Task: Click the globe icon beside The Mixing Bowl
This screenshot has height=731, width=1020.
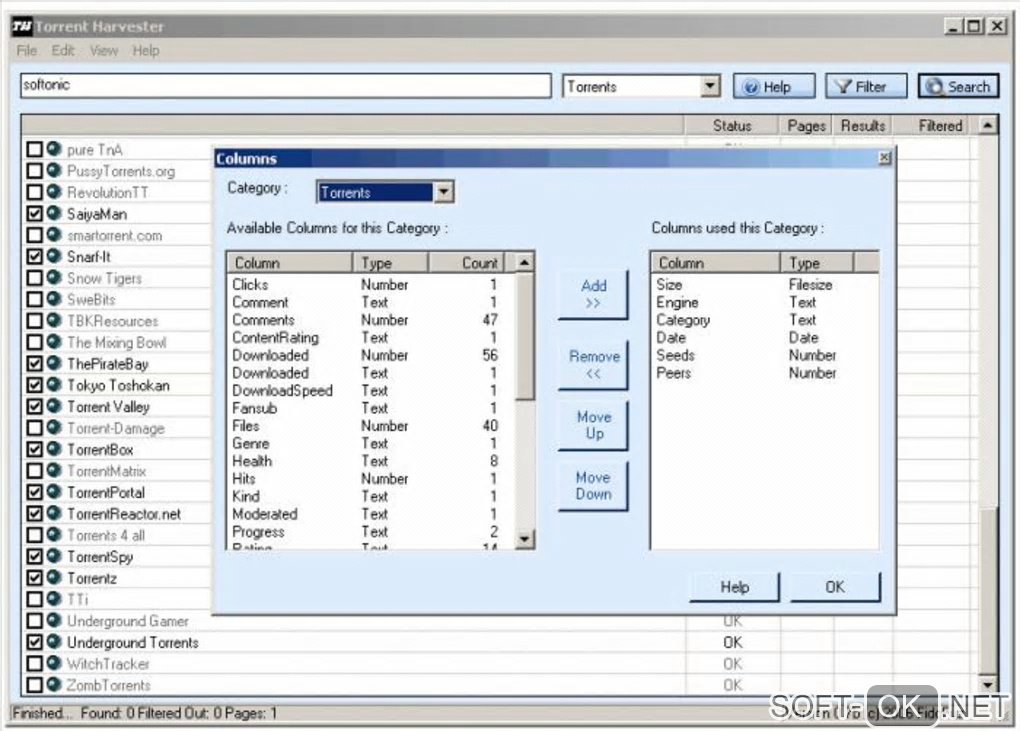Action: 54,341
